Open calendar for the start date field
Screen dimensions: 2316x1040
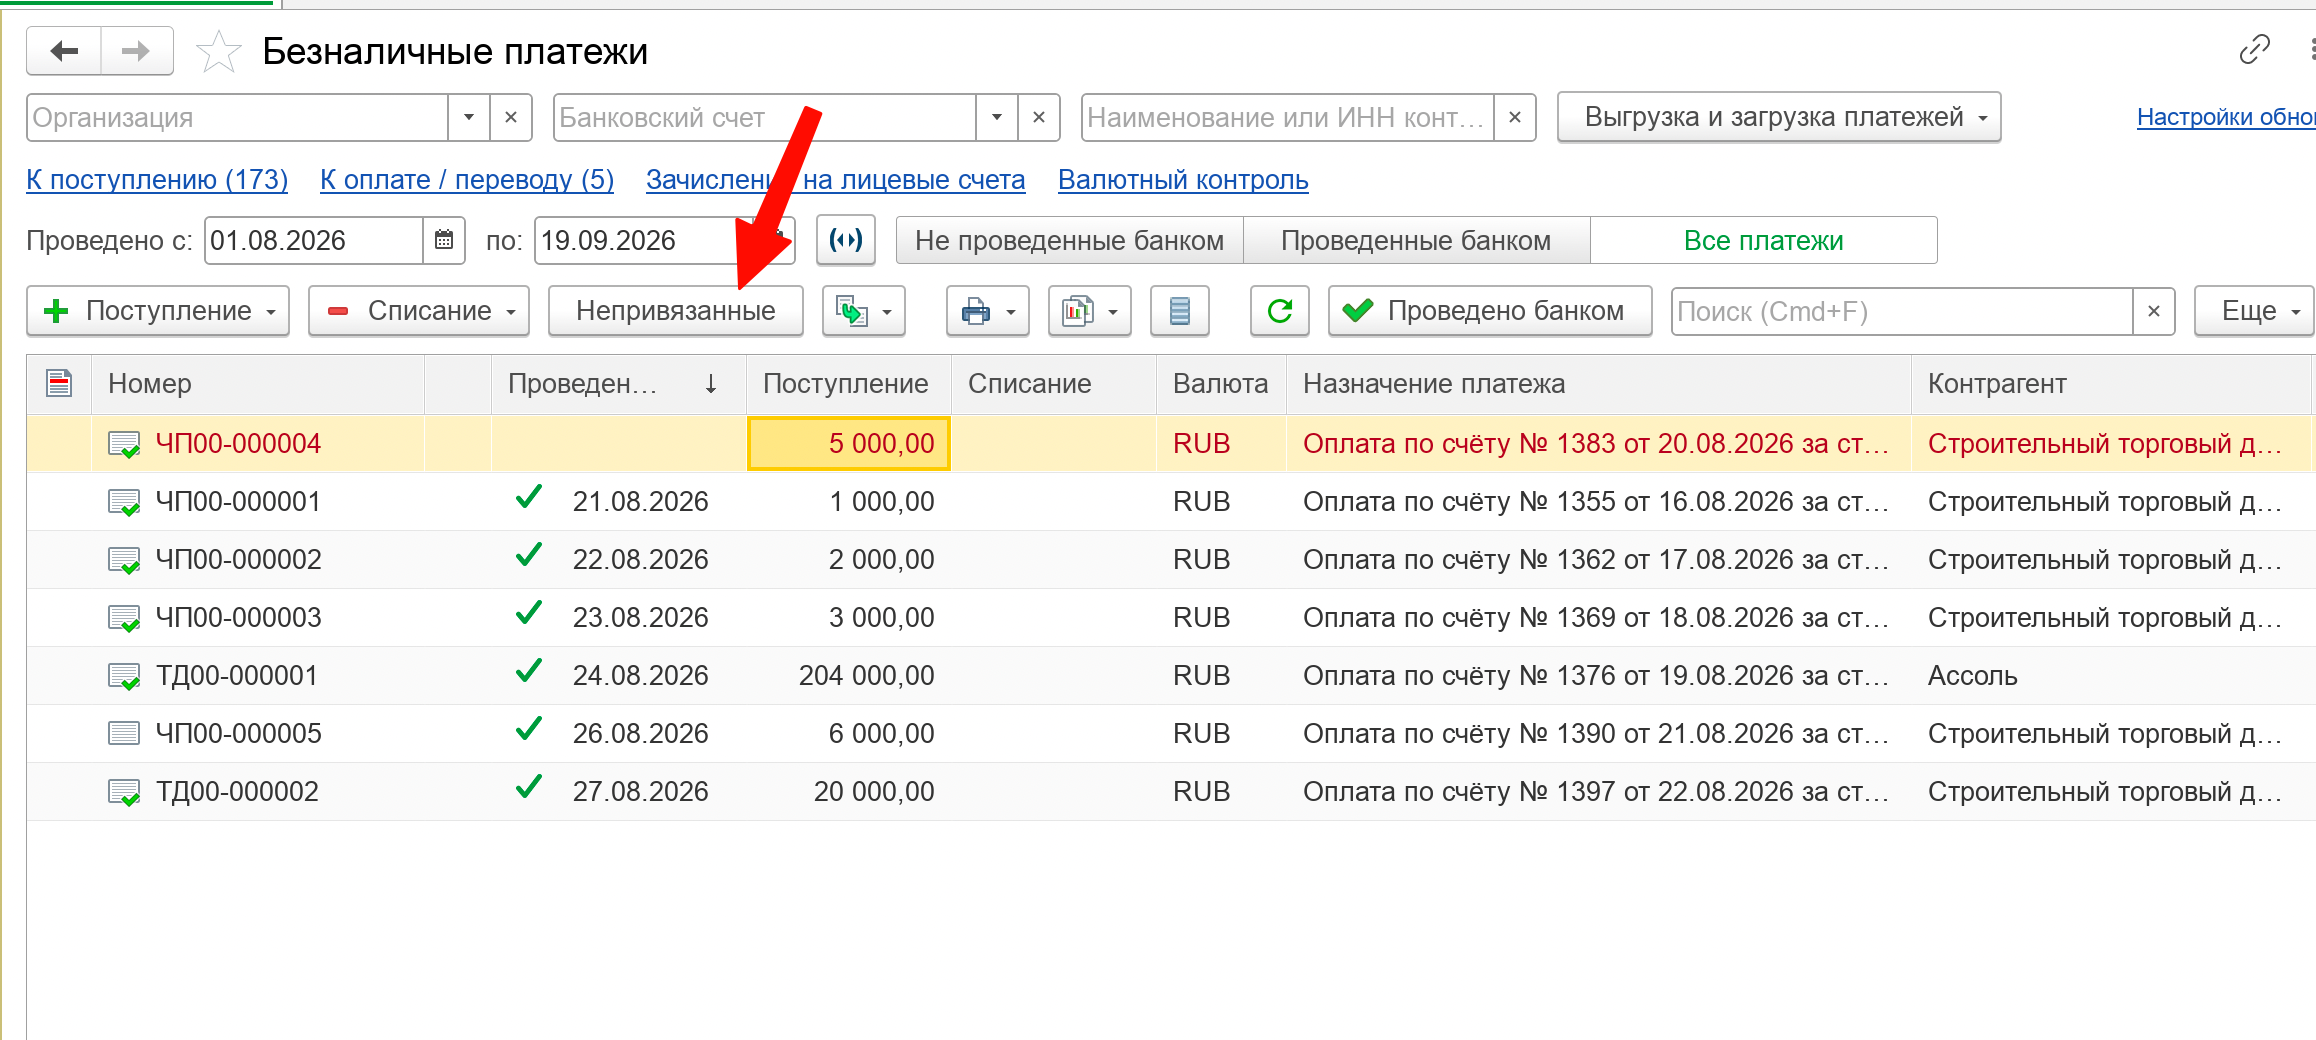[x=444, y=240]
